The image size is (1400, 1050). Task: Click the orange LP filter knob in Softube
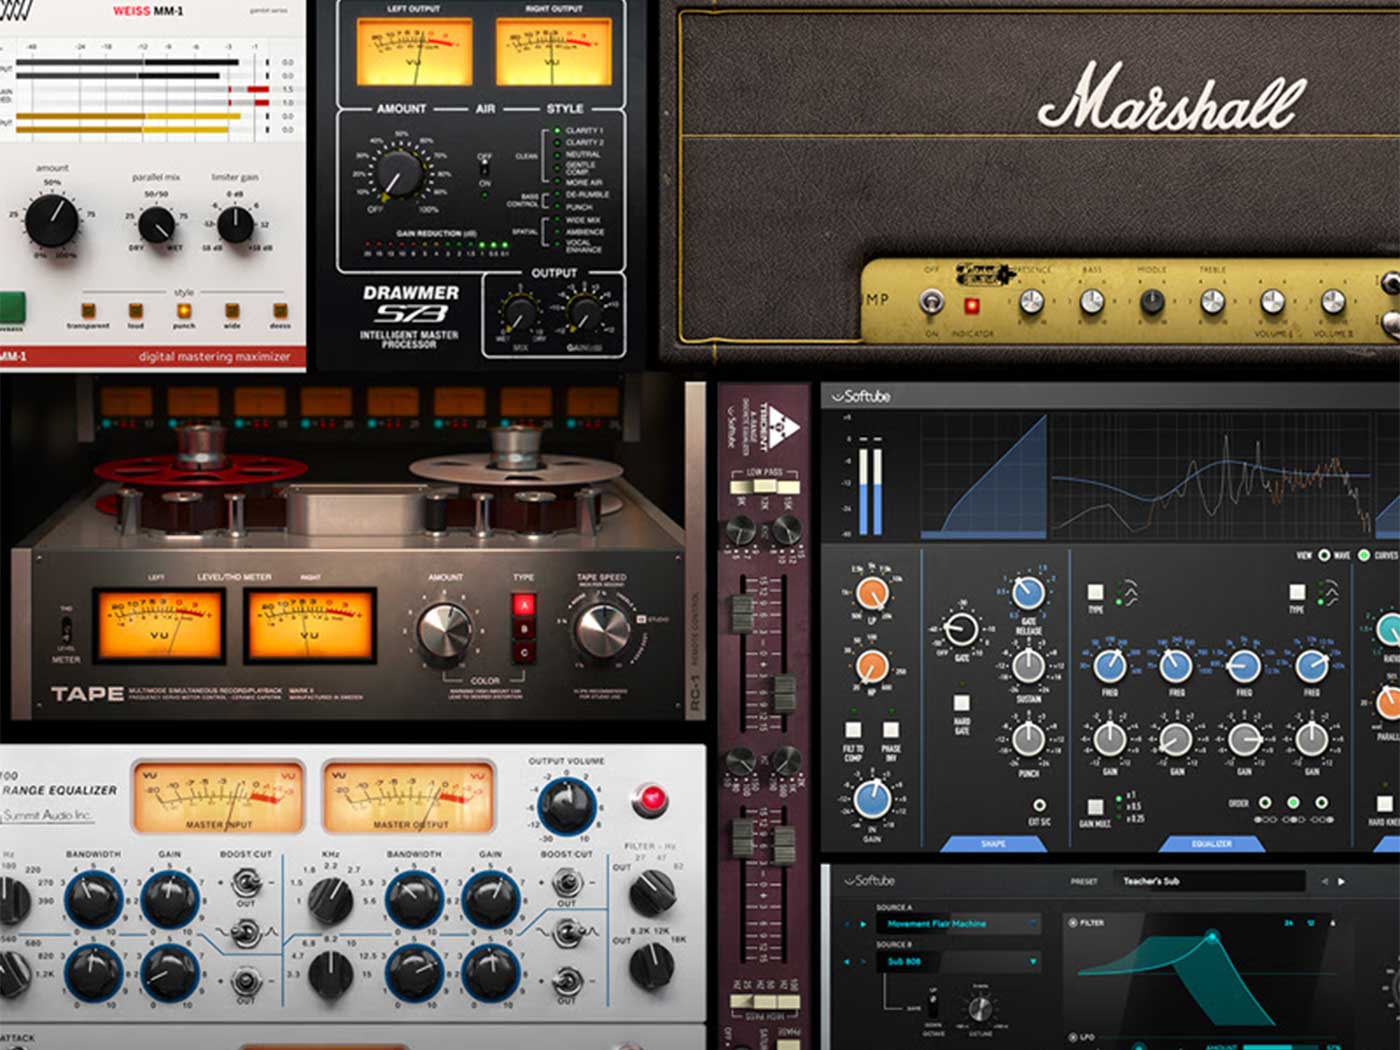point(871,593)
